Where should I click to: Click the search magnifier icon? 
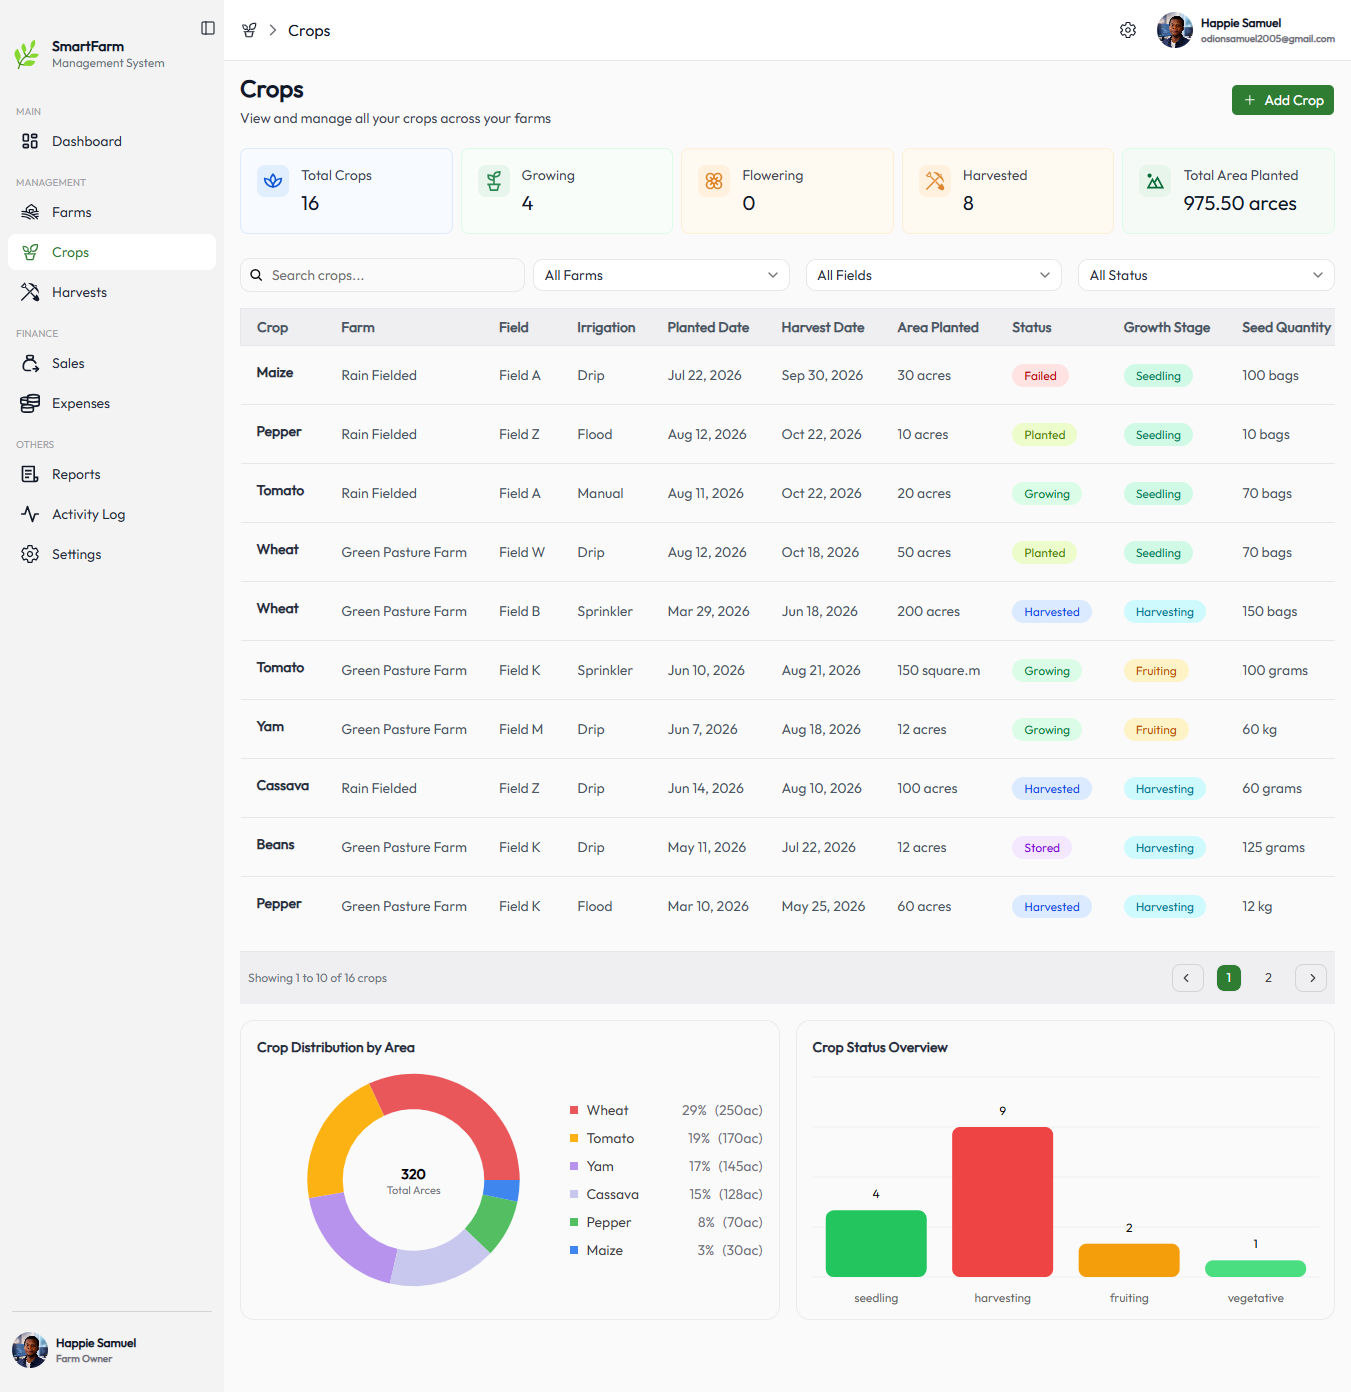point(257,275)
